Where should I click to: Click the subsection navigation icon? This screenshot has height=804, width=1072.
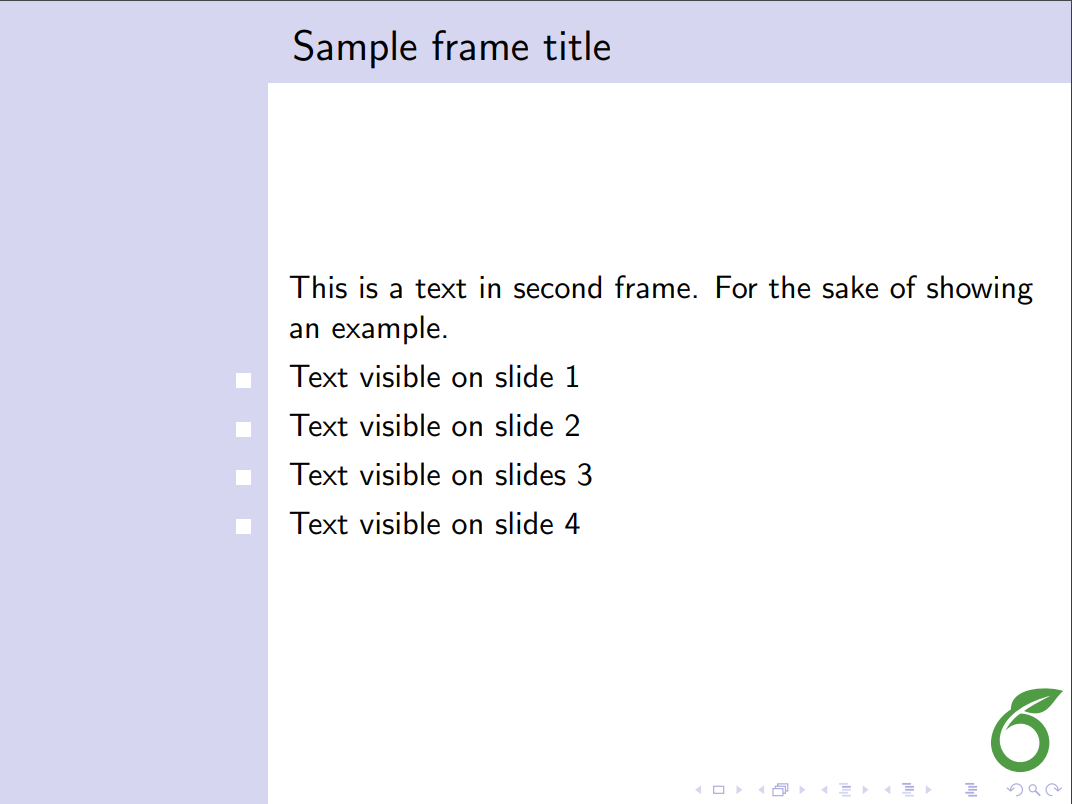click(x=843, y=790)
